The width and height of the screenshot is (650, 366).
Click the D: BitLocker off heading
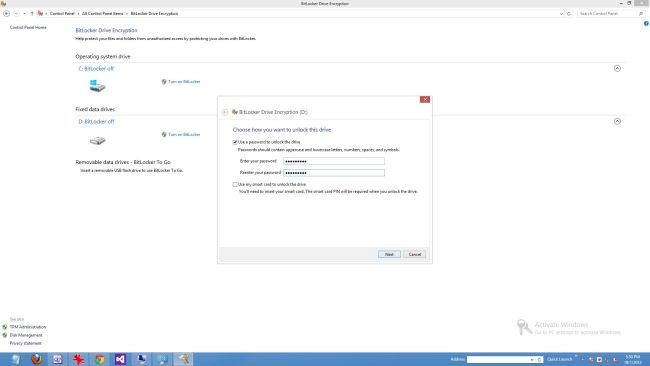[x=96, y=122]
